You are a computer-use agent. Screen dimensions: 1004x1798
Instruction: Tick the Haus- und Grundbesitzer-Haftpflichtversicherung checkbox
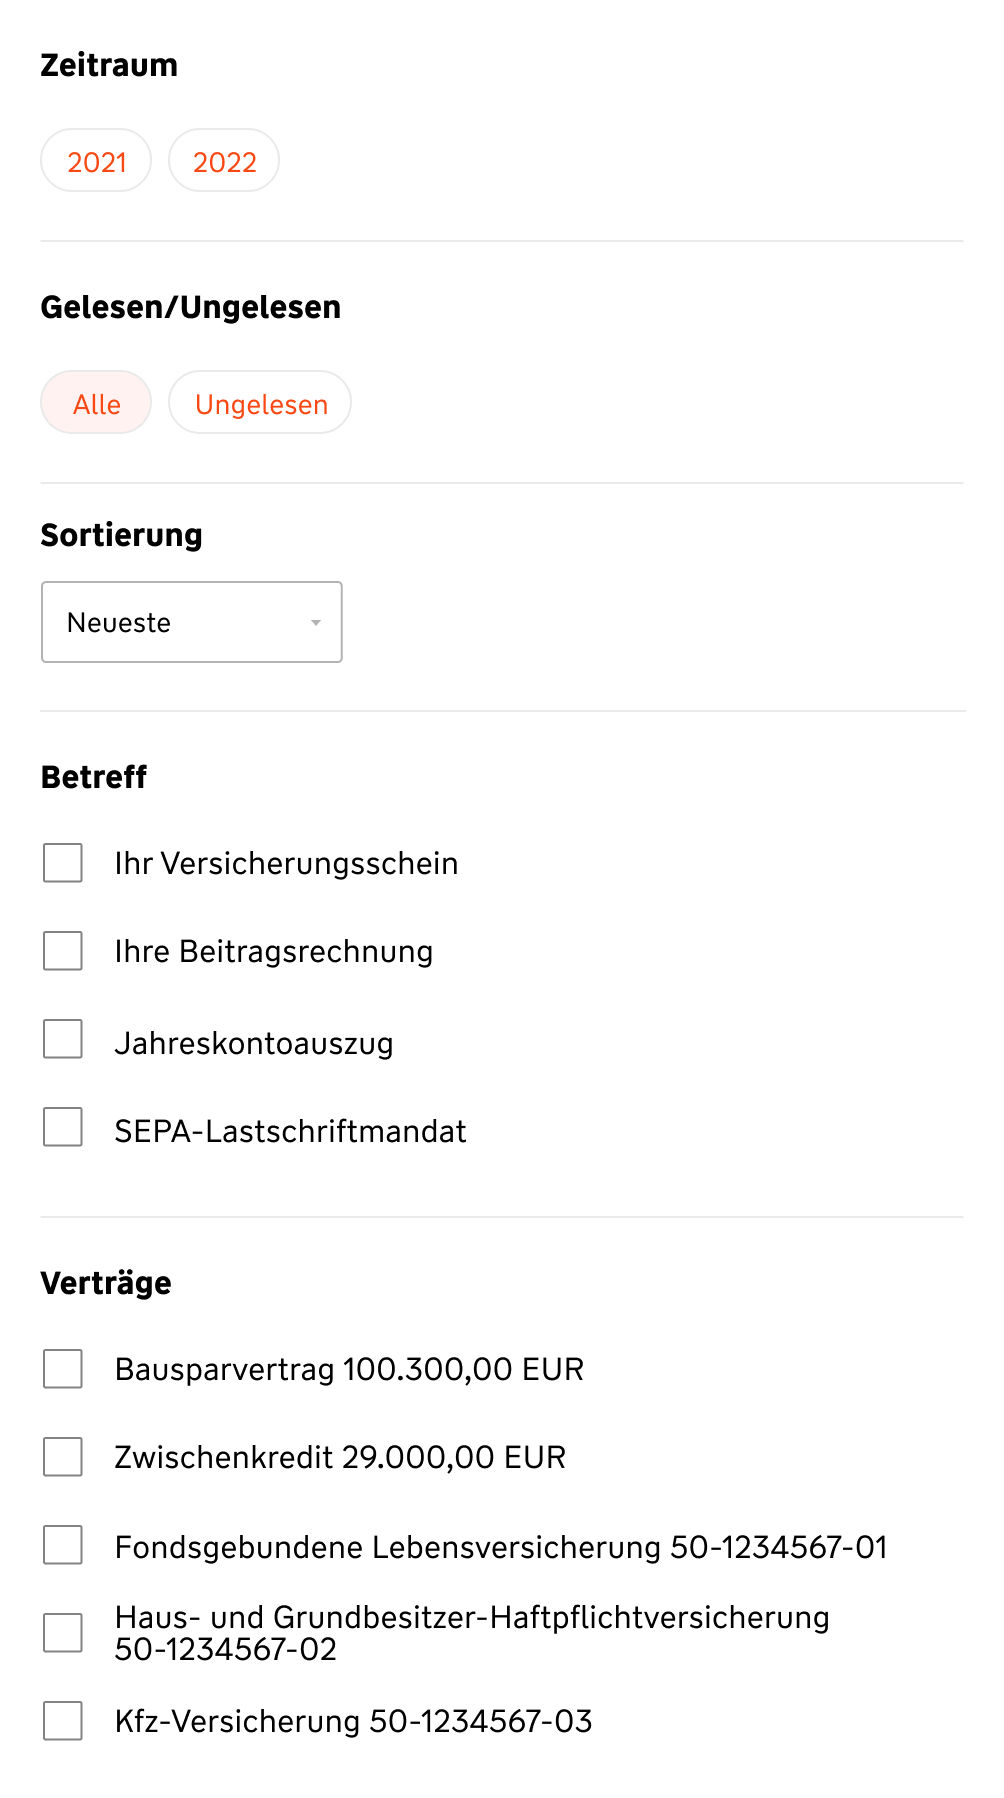(x=63, y=1633)
